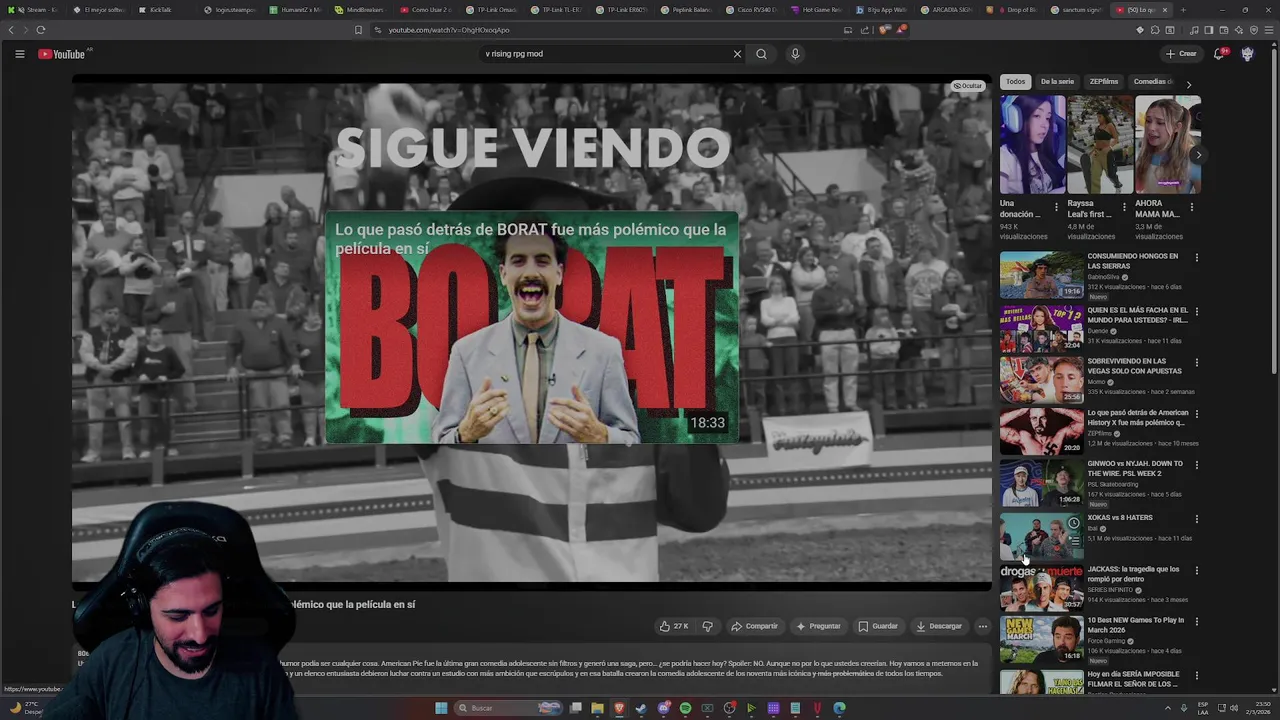
Task: Click the Descargar download button
Action: [939, 626]
